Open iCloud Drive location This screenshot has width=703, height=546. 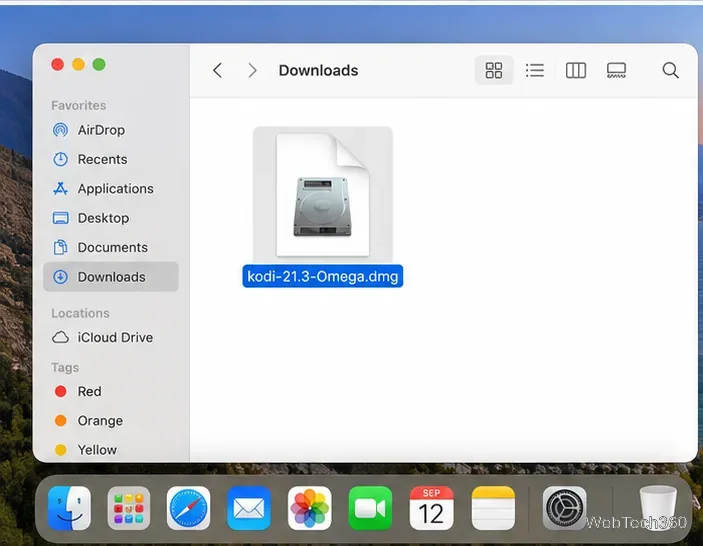[x=111, y=337]
